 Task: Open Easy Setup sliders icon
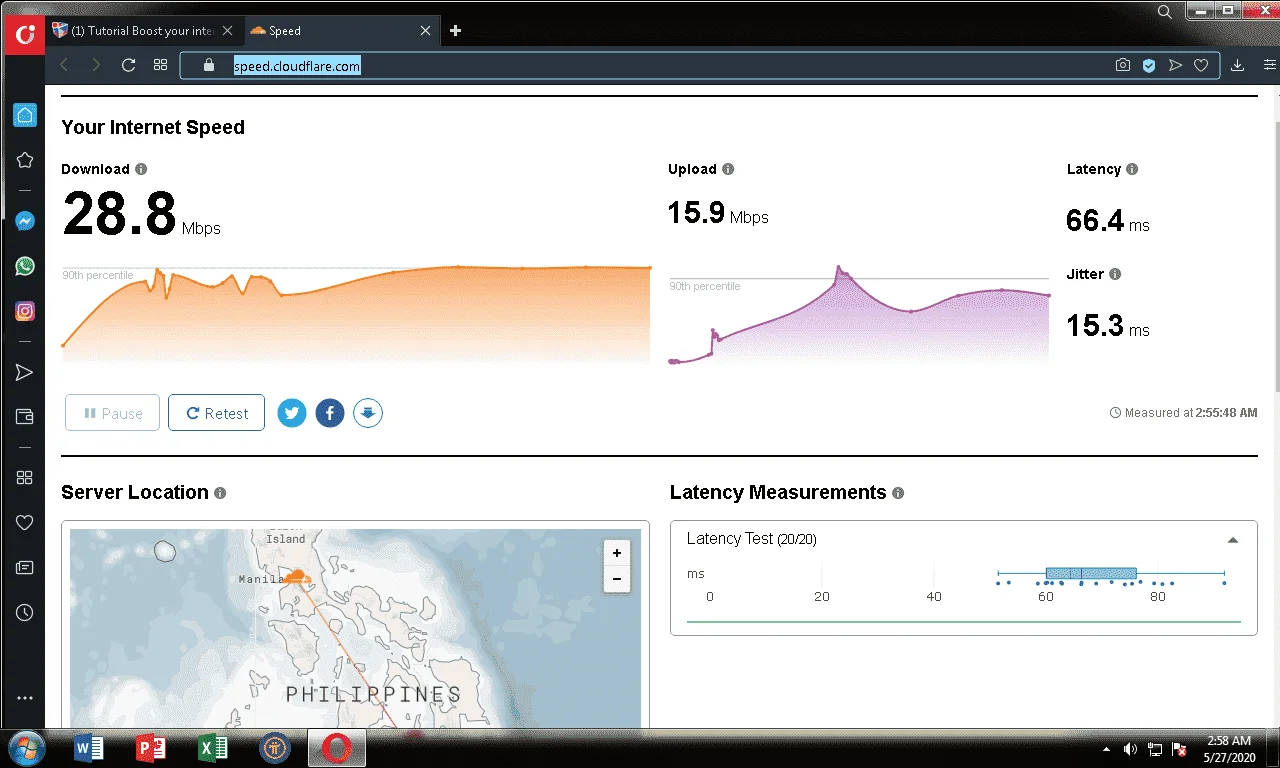pos(1270,65)
